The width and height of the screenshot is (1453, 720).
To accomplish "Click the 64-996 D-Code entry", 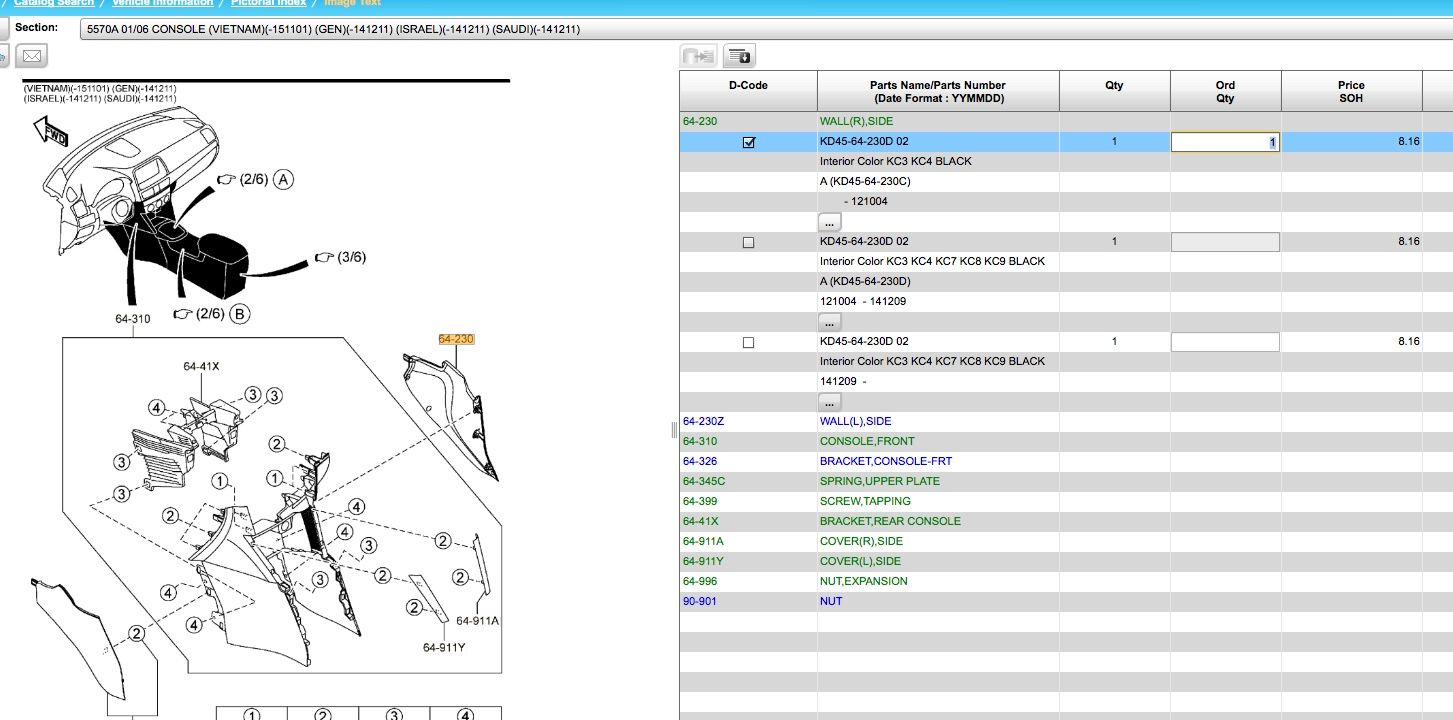I will click(x=700, y=581).
